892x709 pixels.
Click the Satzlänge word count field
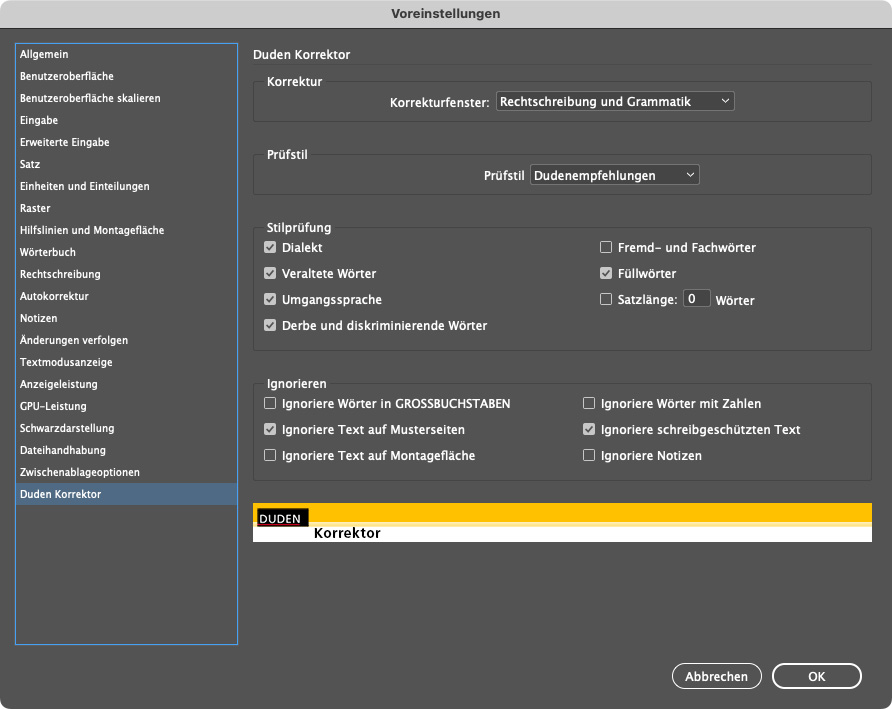[x=696, y=299]
